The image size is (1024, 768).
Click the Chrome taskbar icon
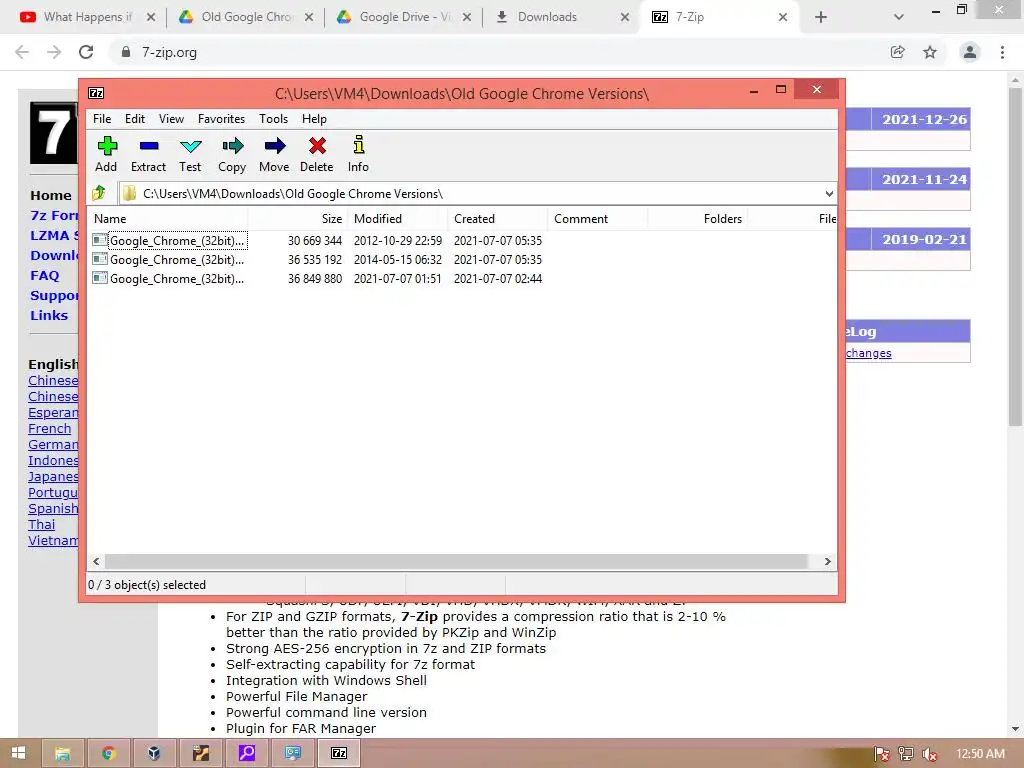108,753
